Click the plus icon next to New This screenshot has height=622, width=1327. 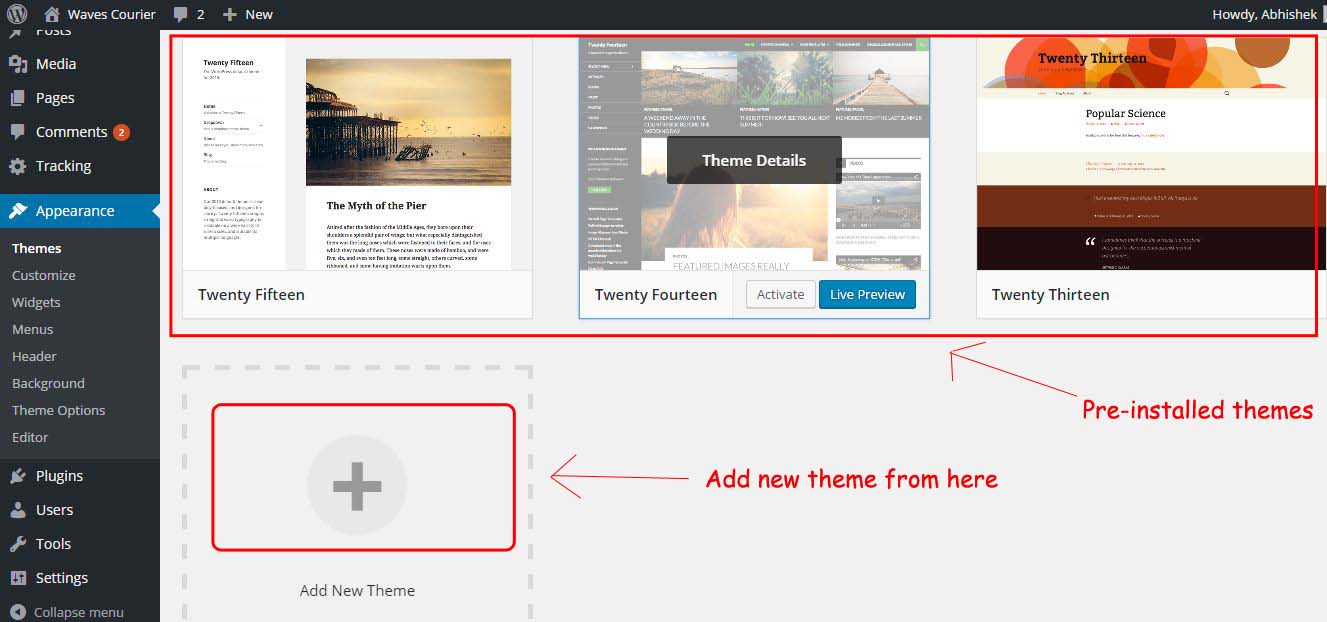[230, 14]
